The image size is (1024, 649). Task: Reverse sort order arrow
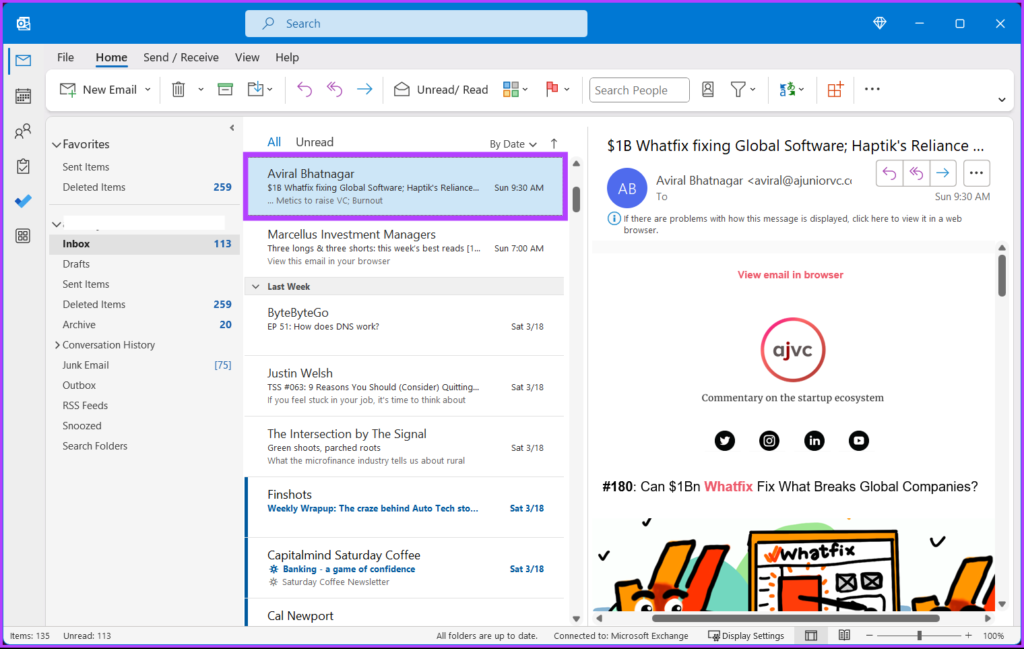[554, 144]
